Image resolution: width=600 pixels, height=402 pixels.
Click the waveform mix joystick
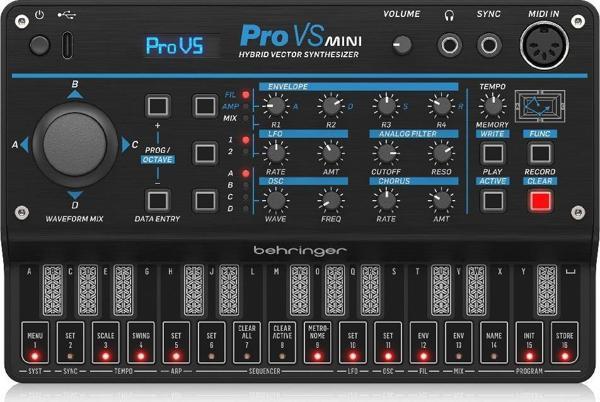[x=75, y=144]
